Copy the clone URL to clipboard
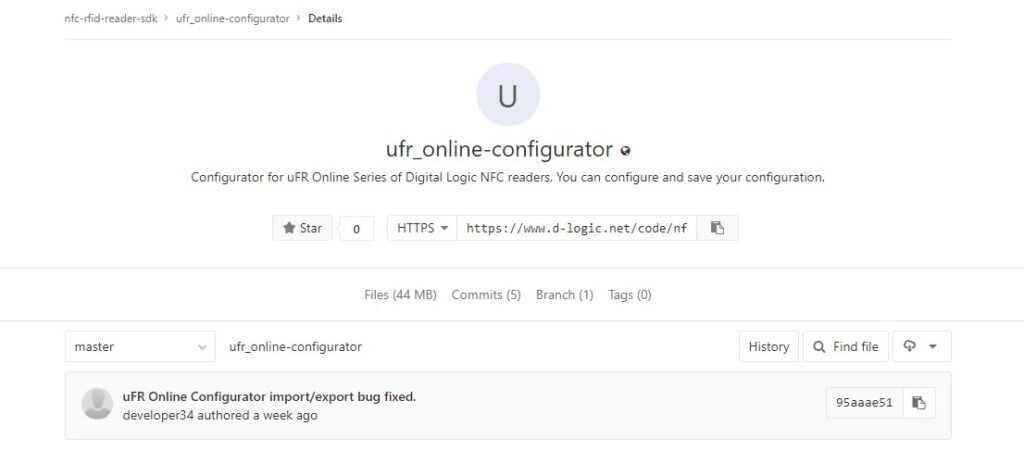This screenshot has height=451, width=1024. click(x=718, y=228)
